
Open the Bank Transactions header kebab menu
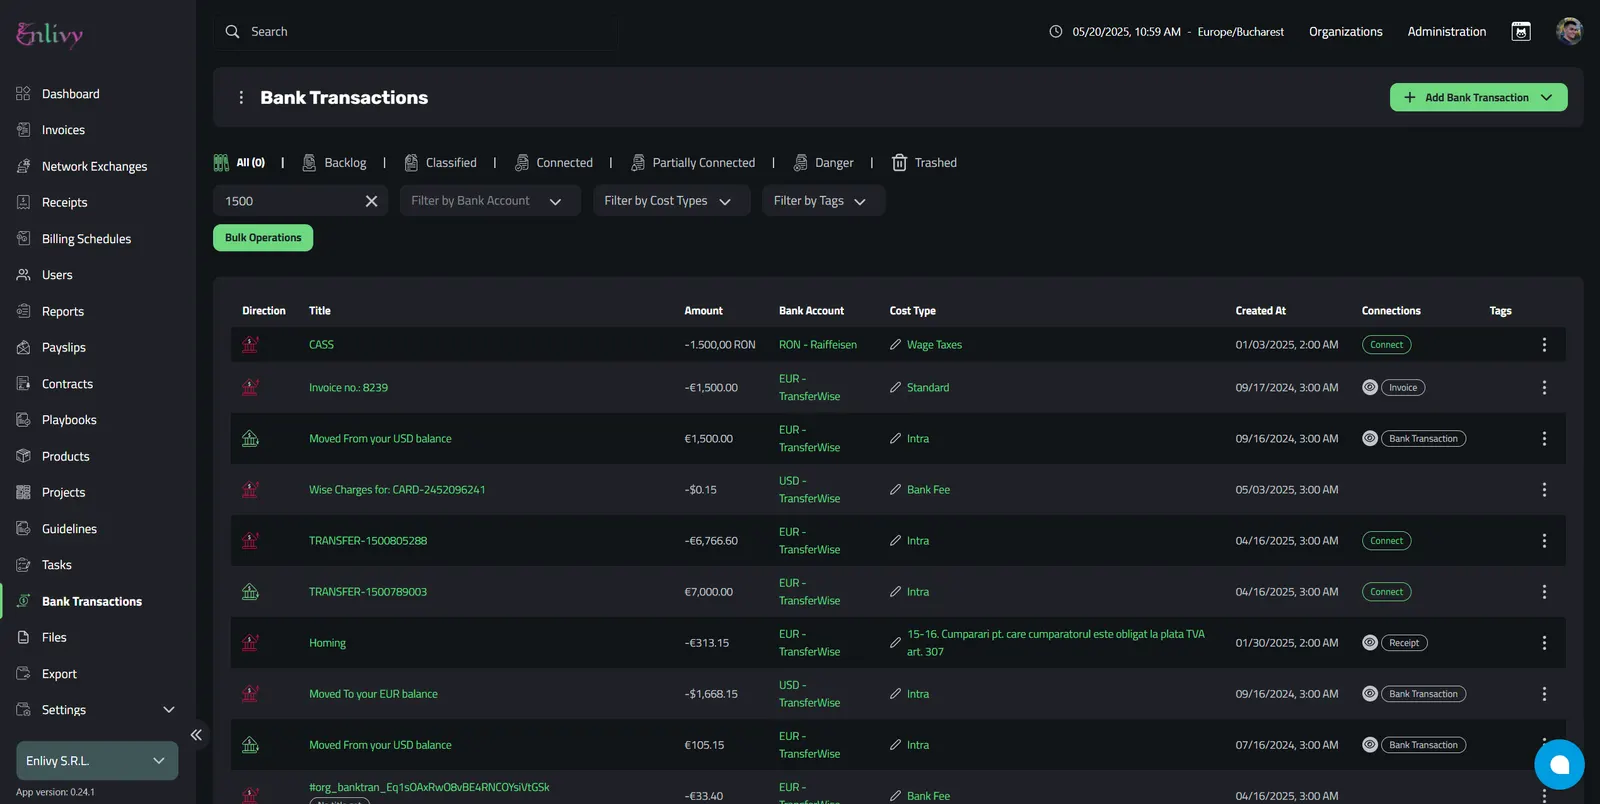(x=240, y=98)
